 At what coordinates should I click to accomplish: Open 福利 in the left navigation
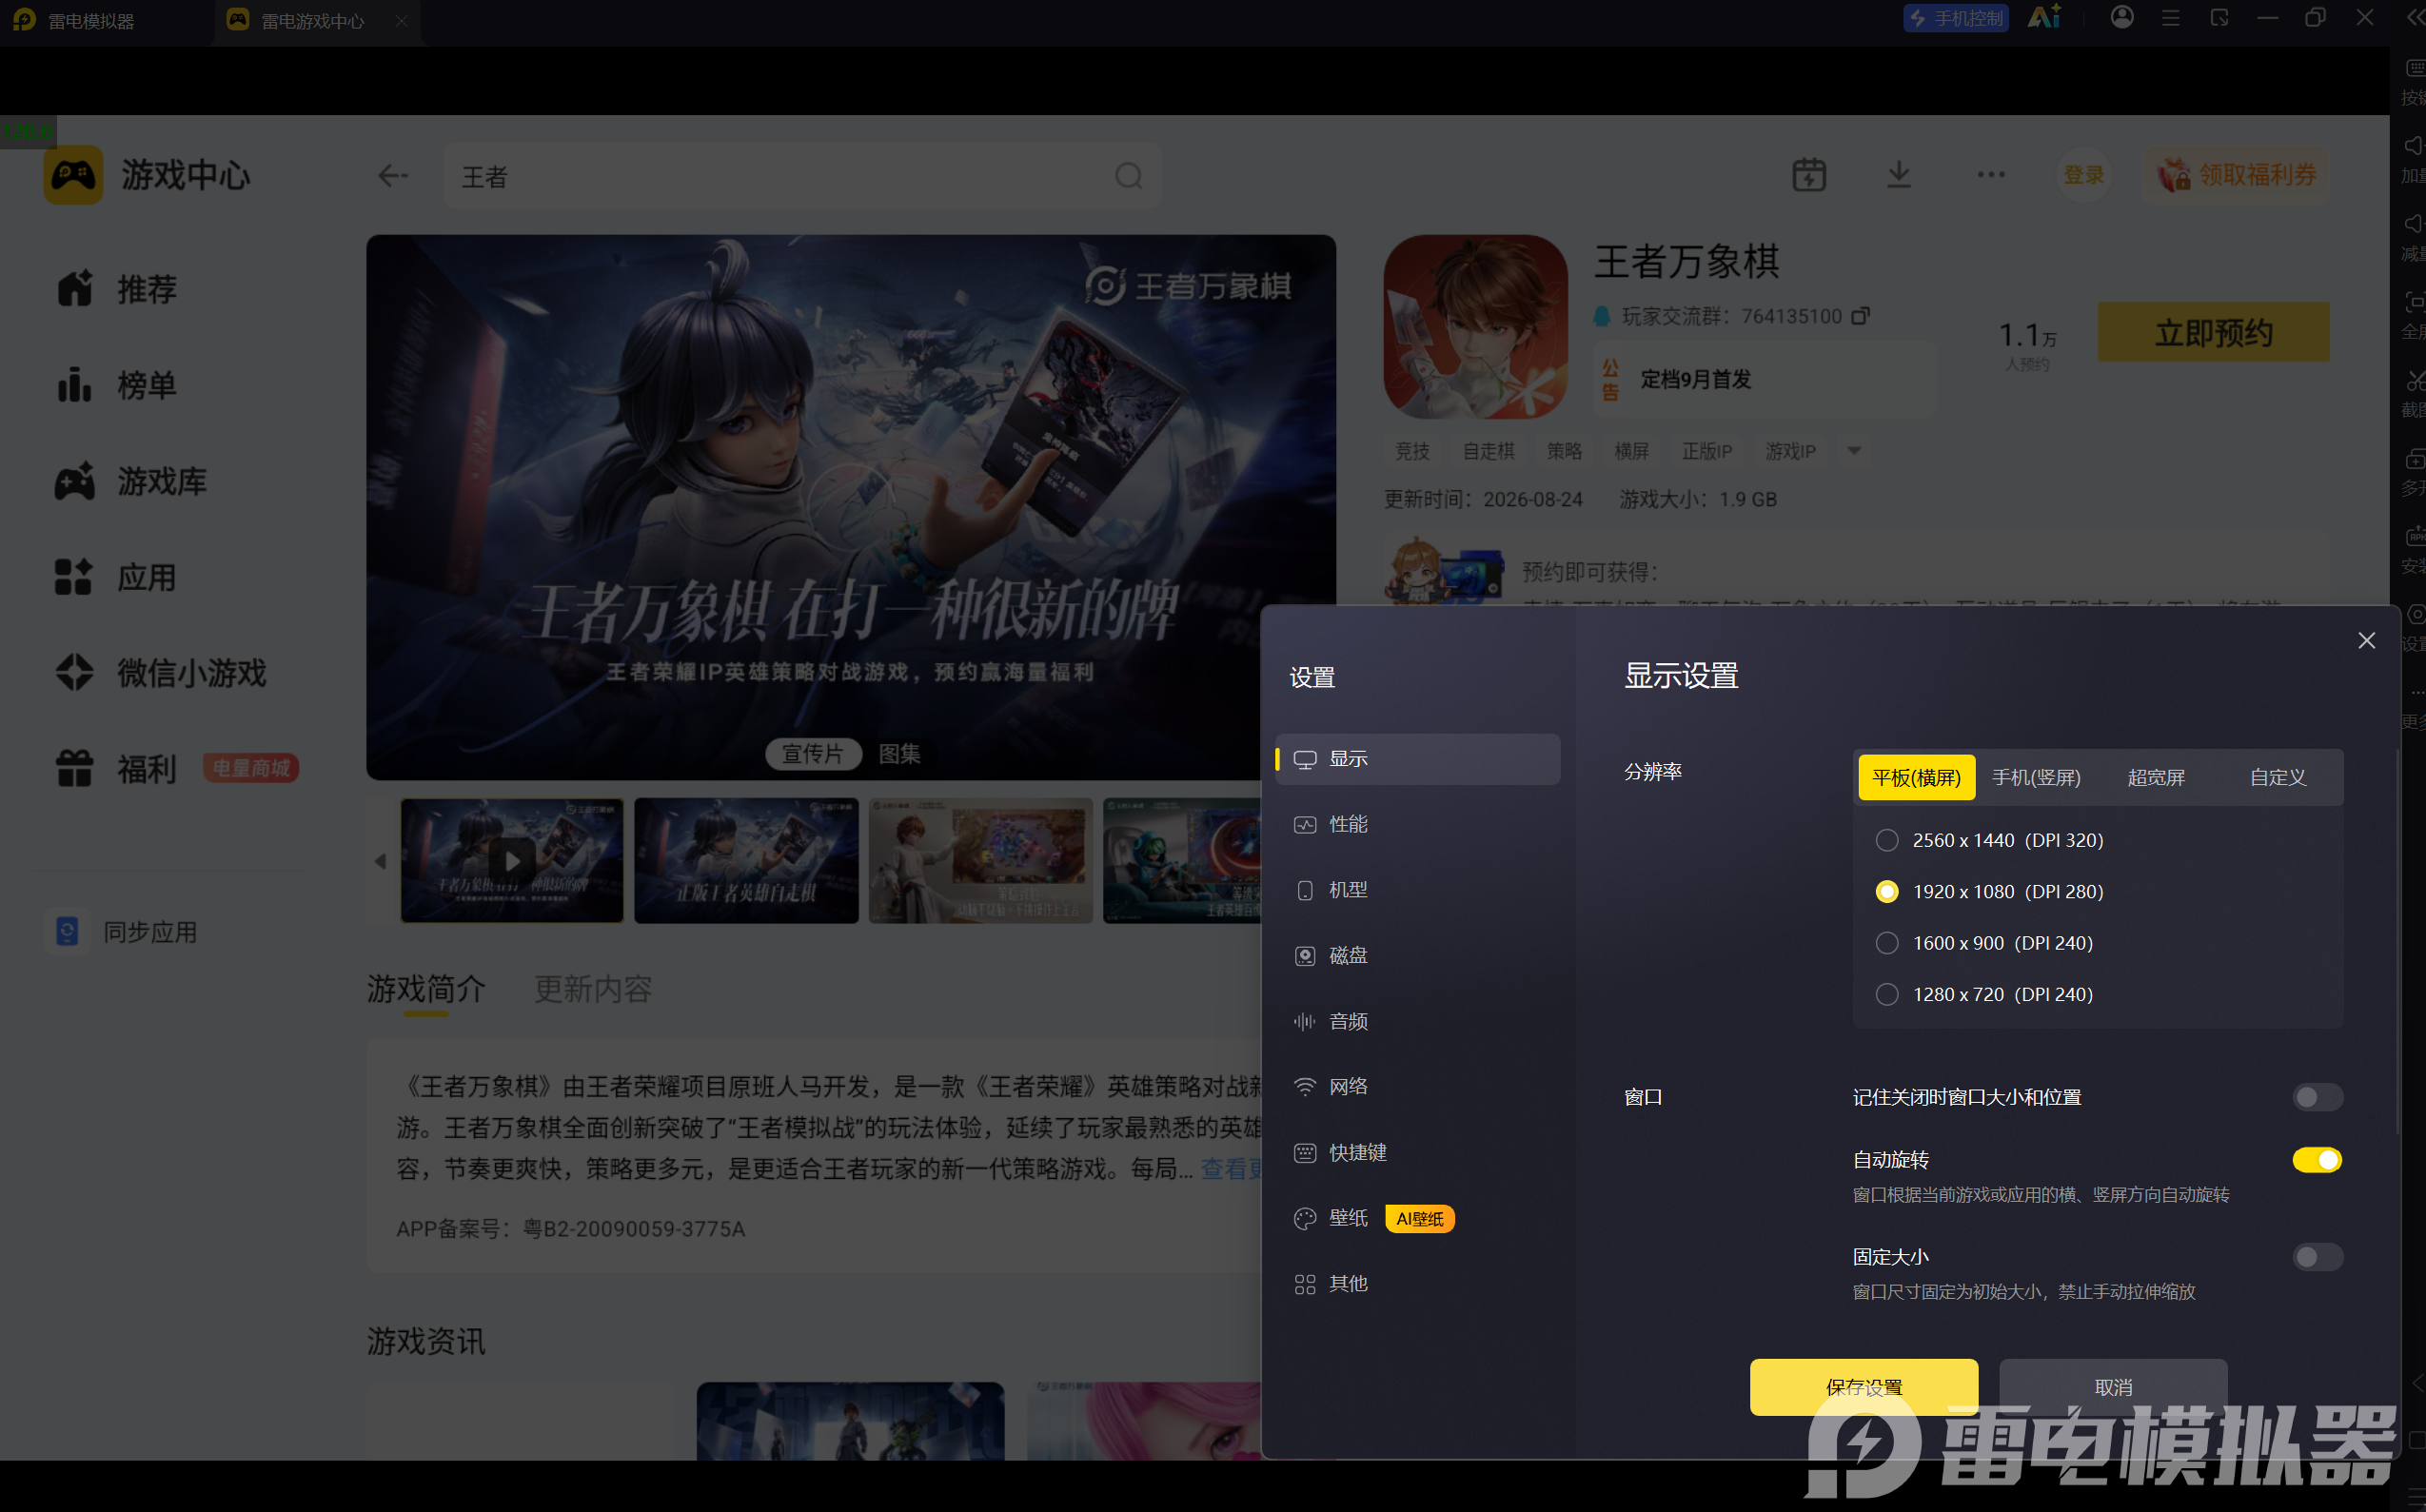click(x=117, y=769)
